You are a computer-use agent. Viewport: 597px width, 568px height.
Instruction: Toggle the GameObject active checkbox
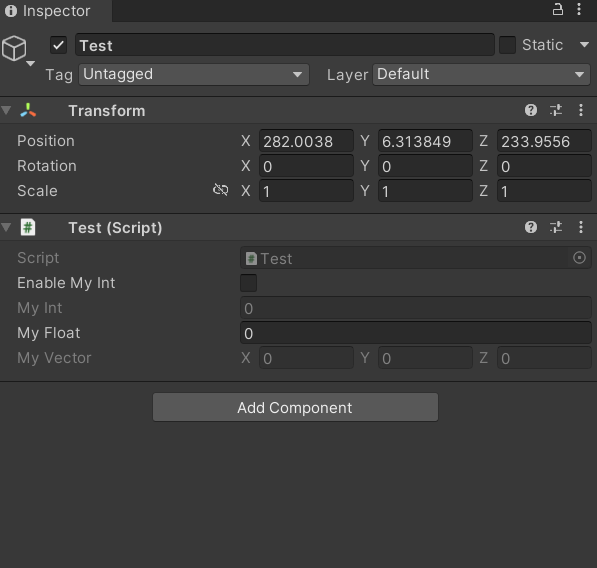click(x=58, y=45)
